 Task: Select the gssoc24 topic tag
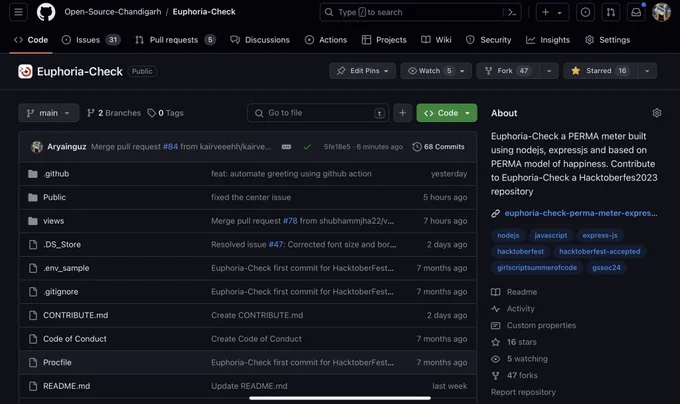[606, 268]
